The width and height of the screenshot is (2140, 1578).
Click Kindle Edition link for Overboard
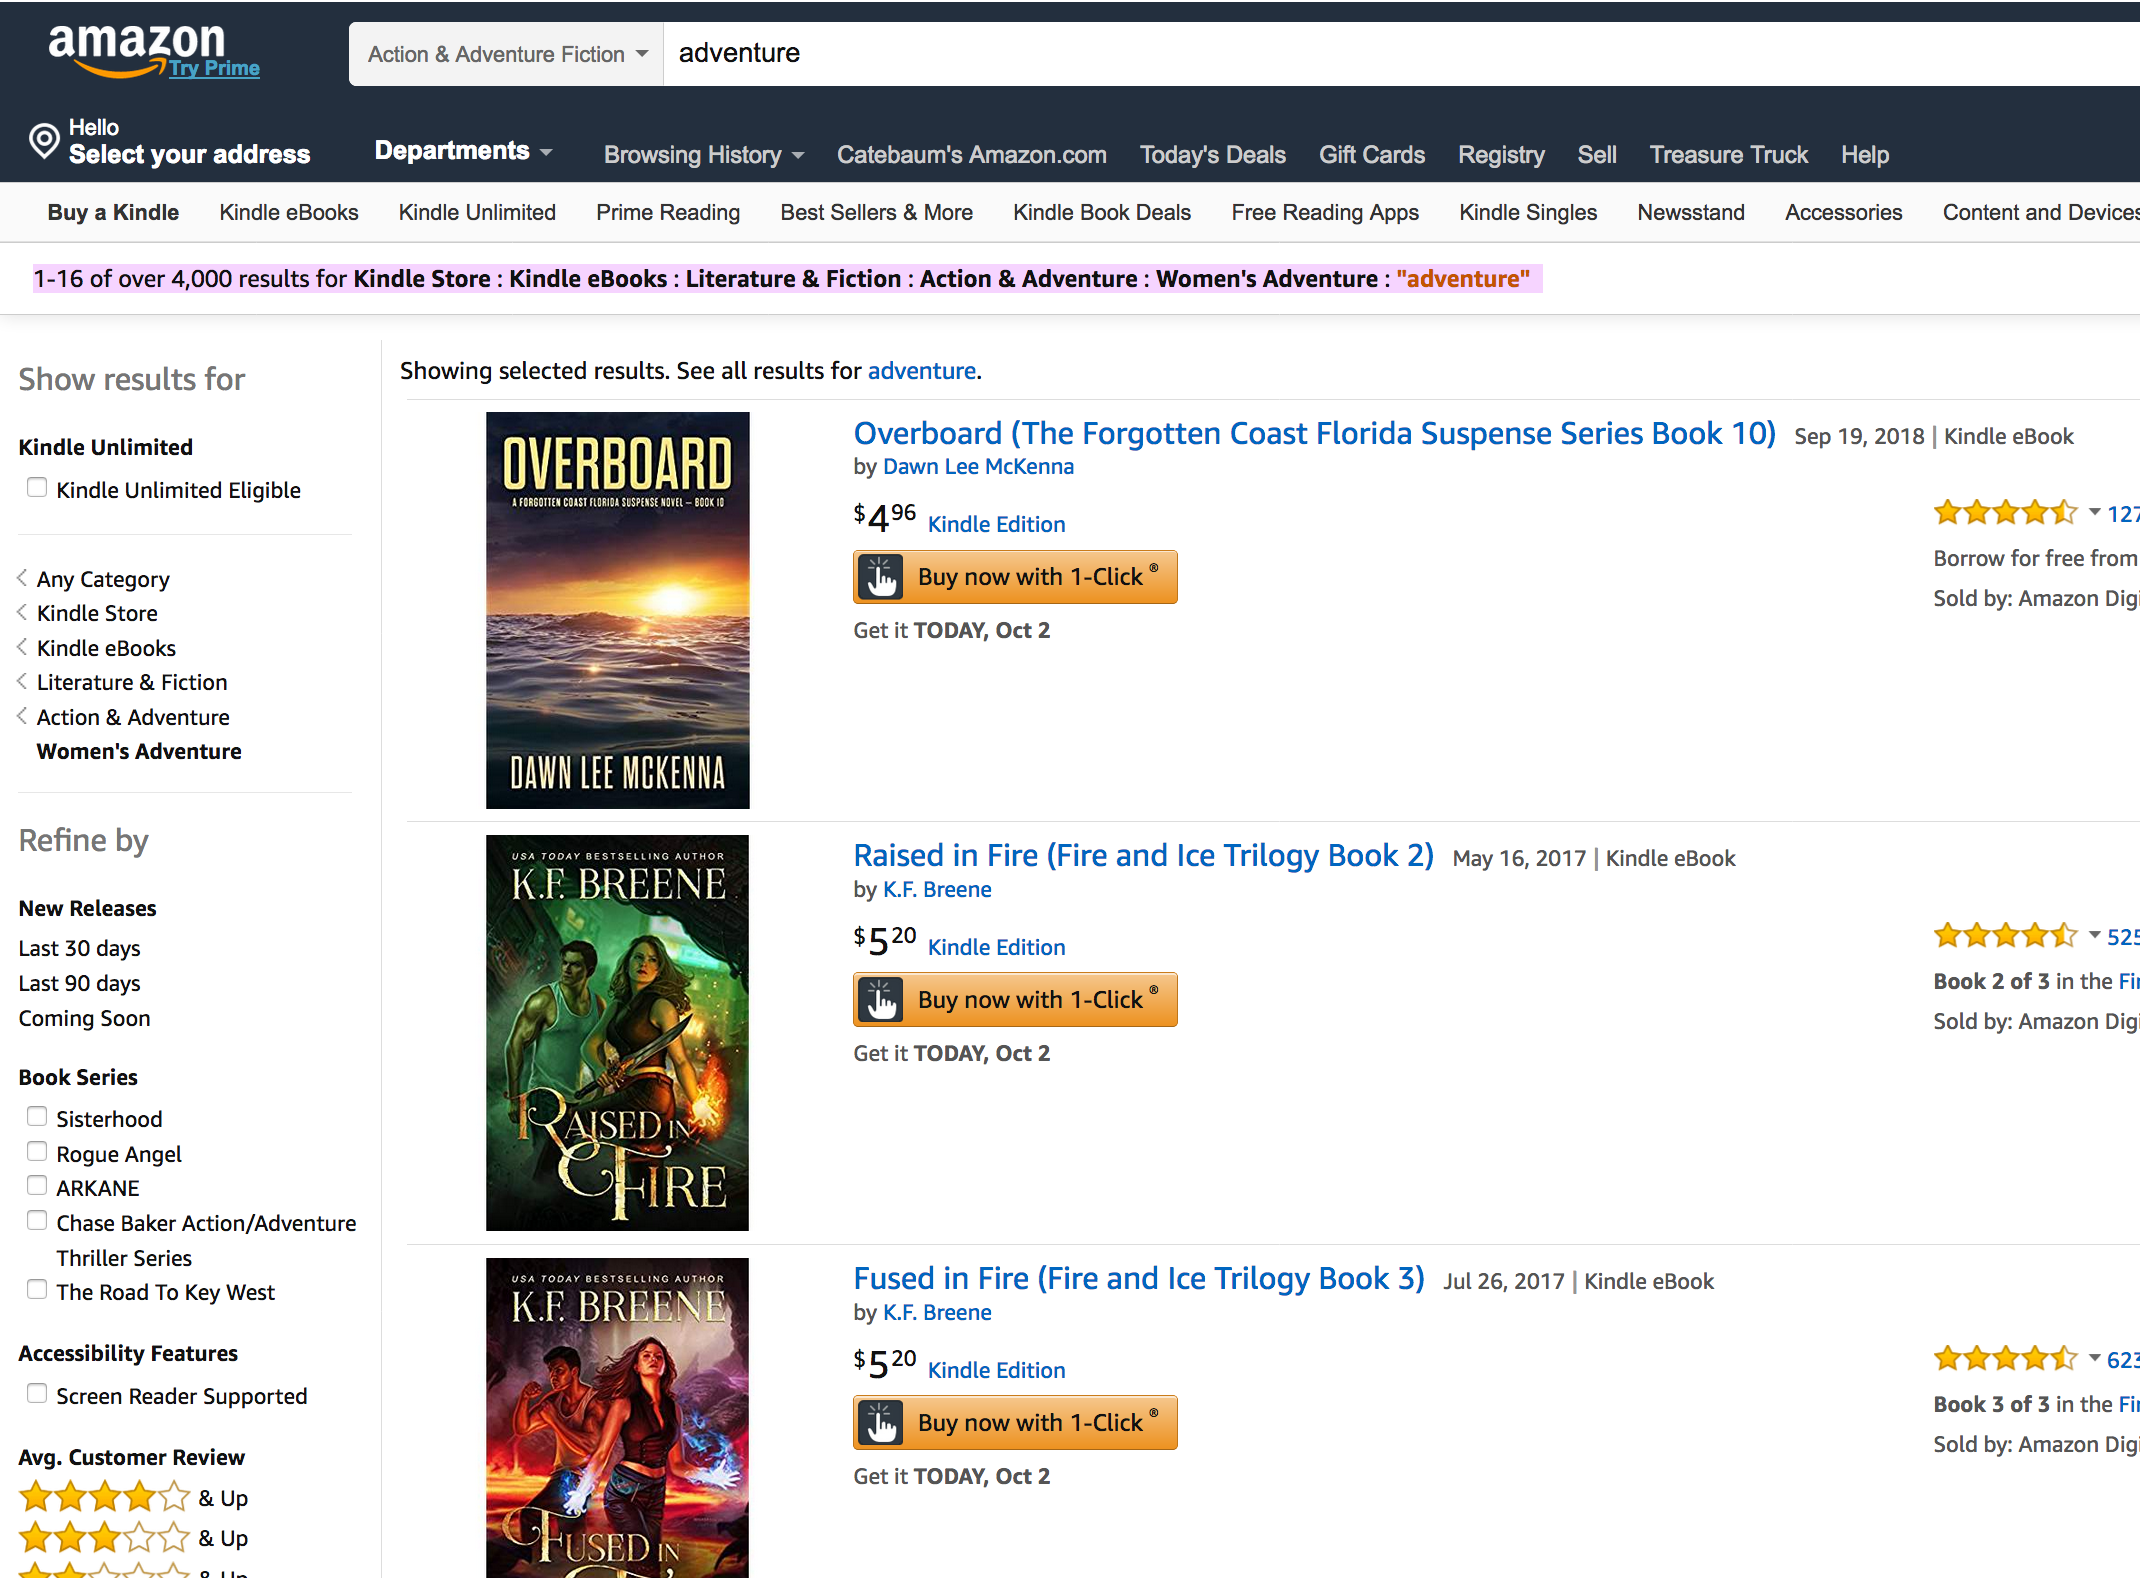tap(996, 524)
